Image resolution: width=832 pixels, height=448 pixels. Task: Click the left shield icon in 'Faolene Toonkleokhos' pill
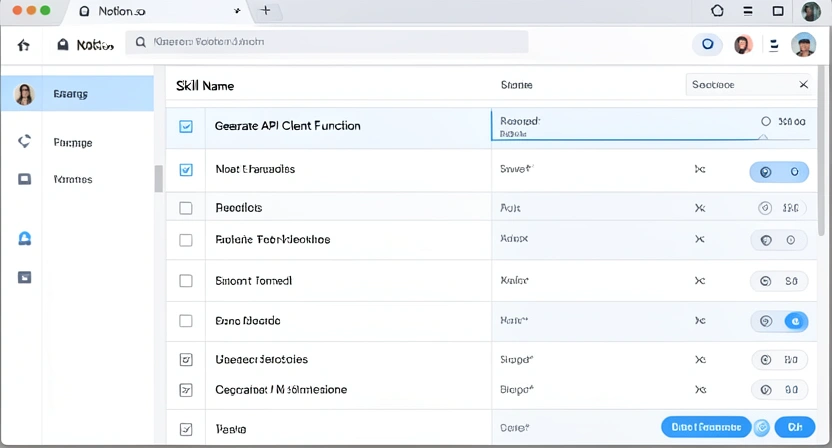[x=766, y=240]
